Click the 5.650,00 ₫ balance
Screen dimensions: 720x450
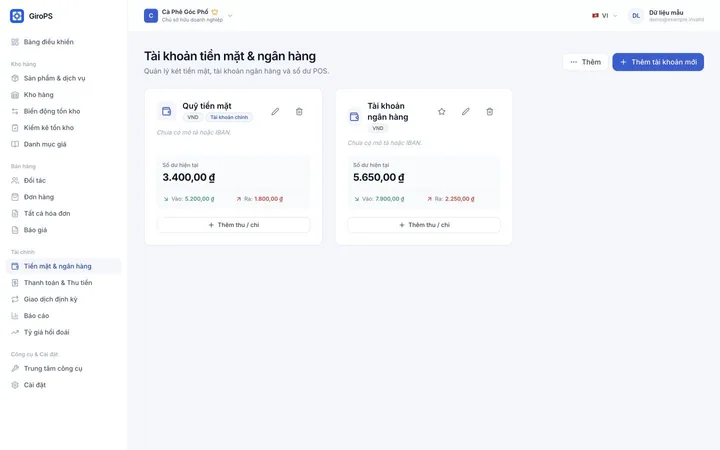[379, 177]
